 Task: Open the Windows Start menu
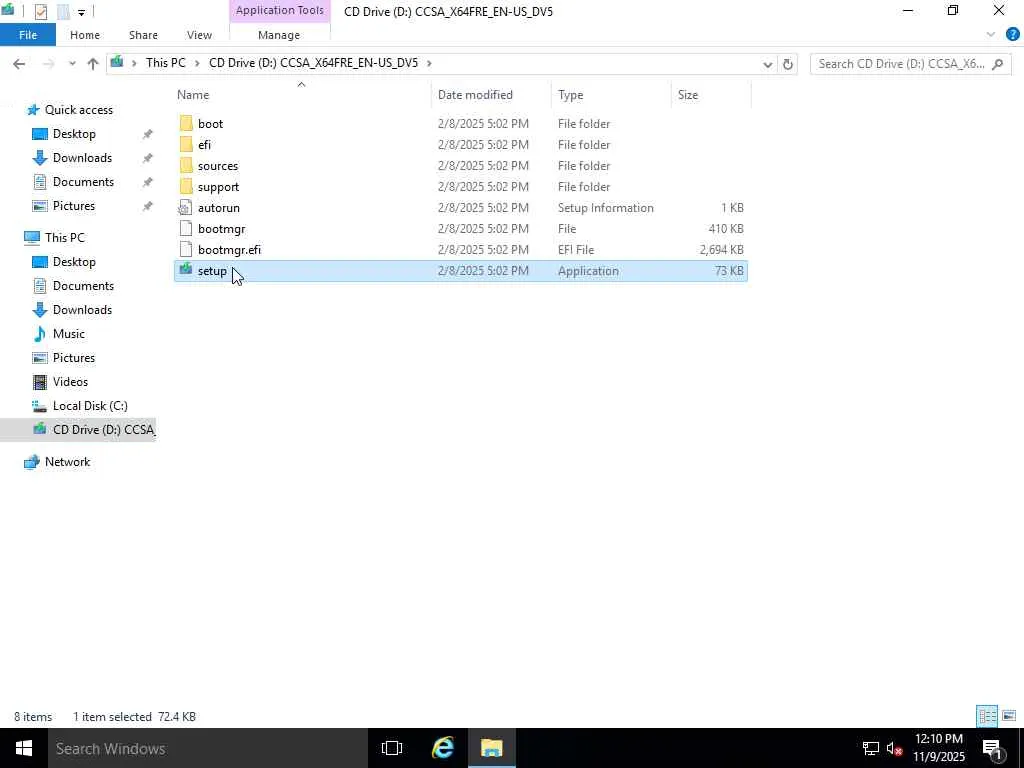click(24, 748)
